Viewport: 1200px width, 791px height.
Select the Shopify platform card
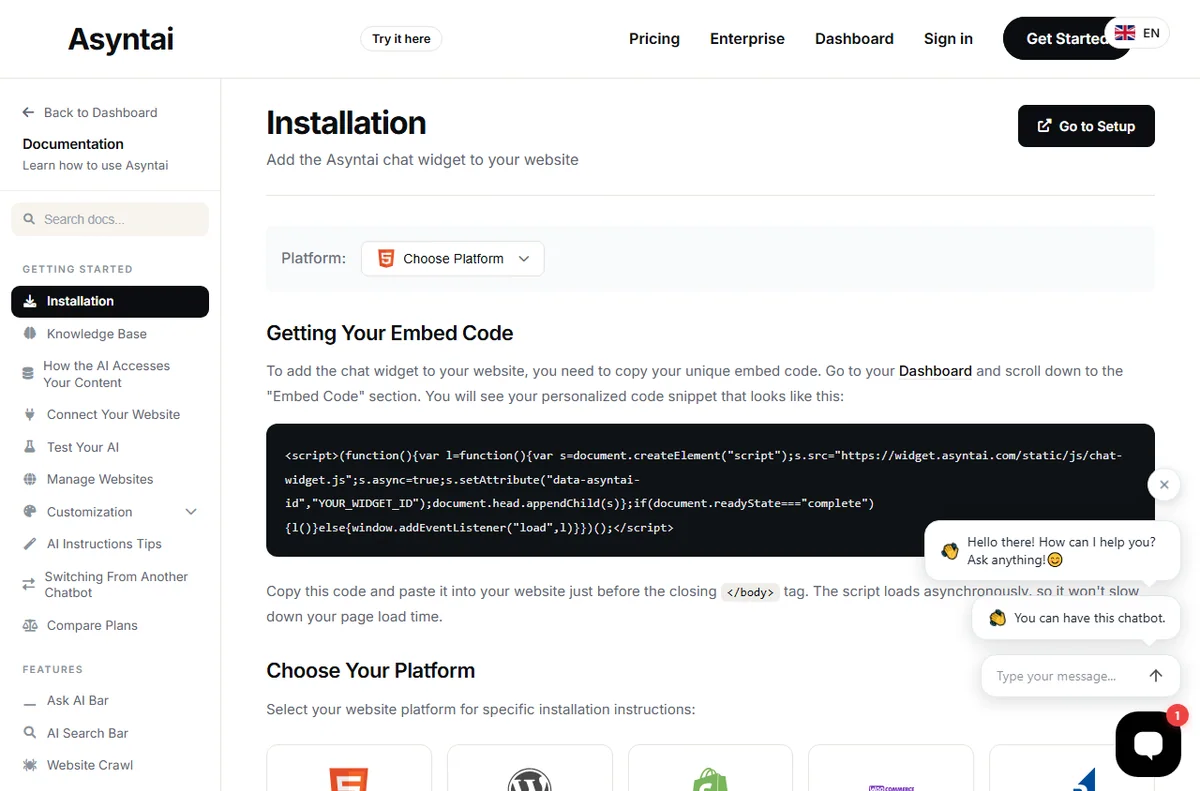(710, 768)
